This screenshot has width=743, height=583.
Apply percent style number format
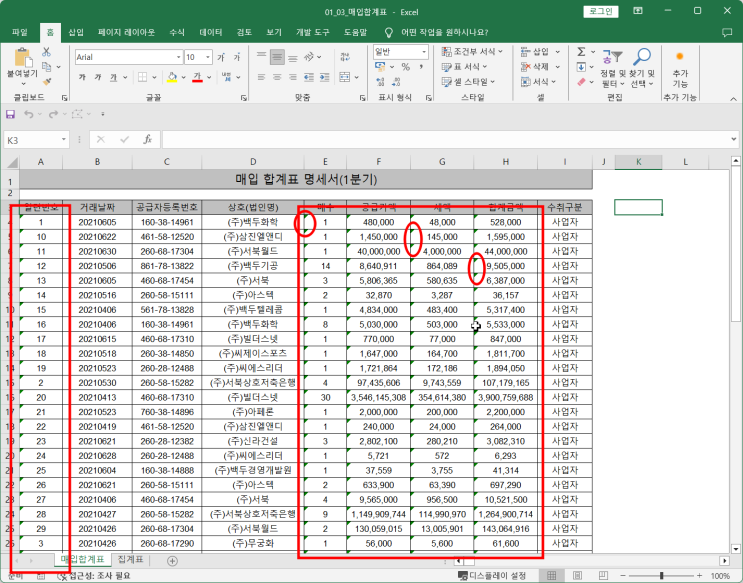(x=406, y=67)
